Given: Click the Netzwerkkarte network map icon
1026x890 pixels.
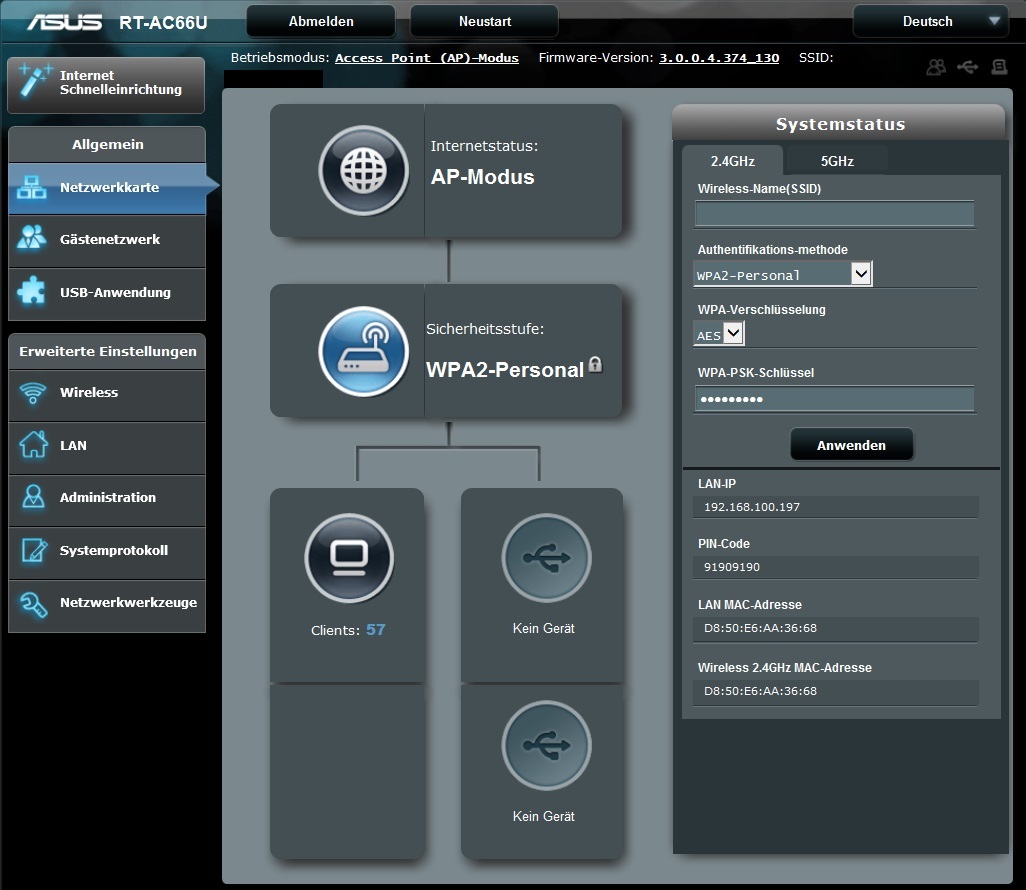Looking at the screenshot, I should [31, 188].
